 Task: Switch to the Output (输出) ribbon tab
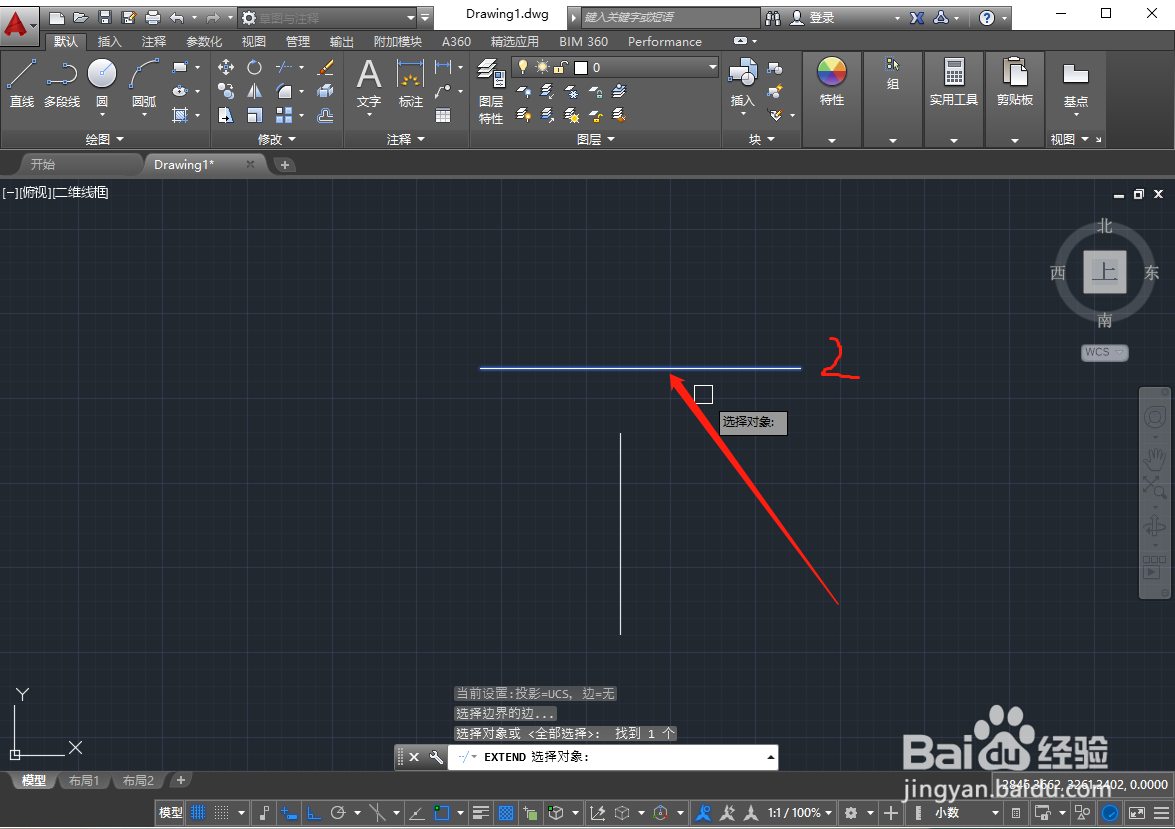click(342, 41)
